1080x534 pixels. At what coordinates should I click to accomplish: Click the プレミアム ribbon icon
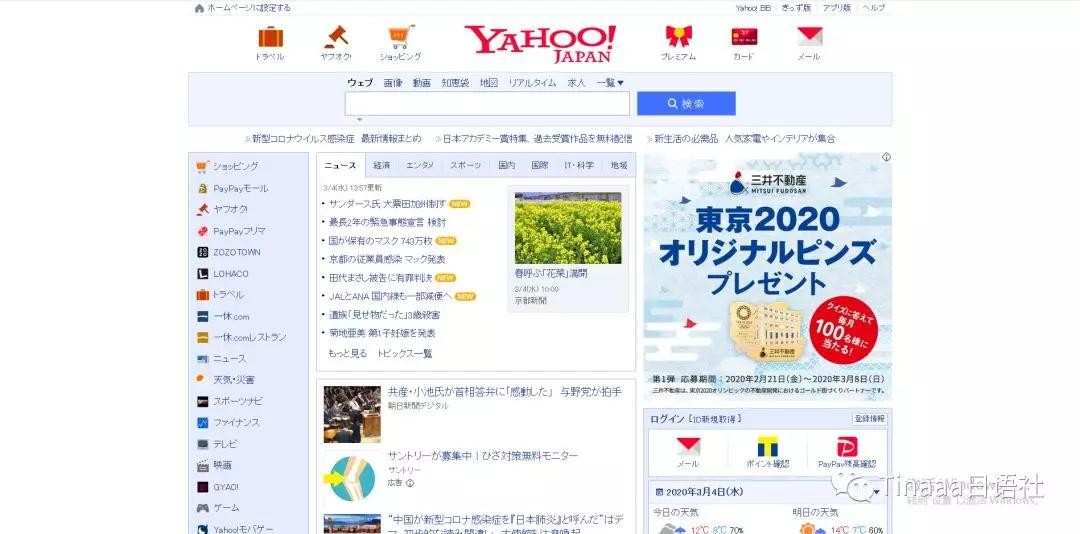678,37
